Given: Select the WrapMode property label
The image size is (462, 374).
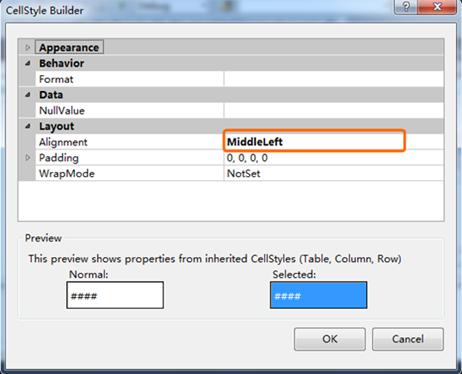Looking at the screenshot, I should 67,173.
